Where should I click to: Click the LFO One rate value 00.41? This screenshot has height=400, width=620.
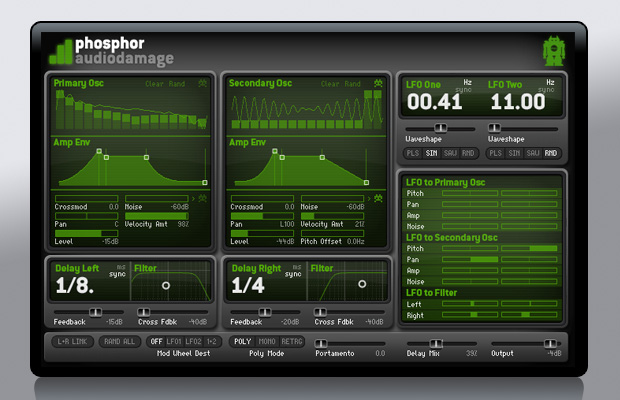pos(435,102)
